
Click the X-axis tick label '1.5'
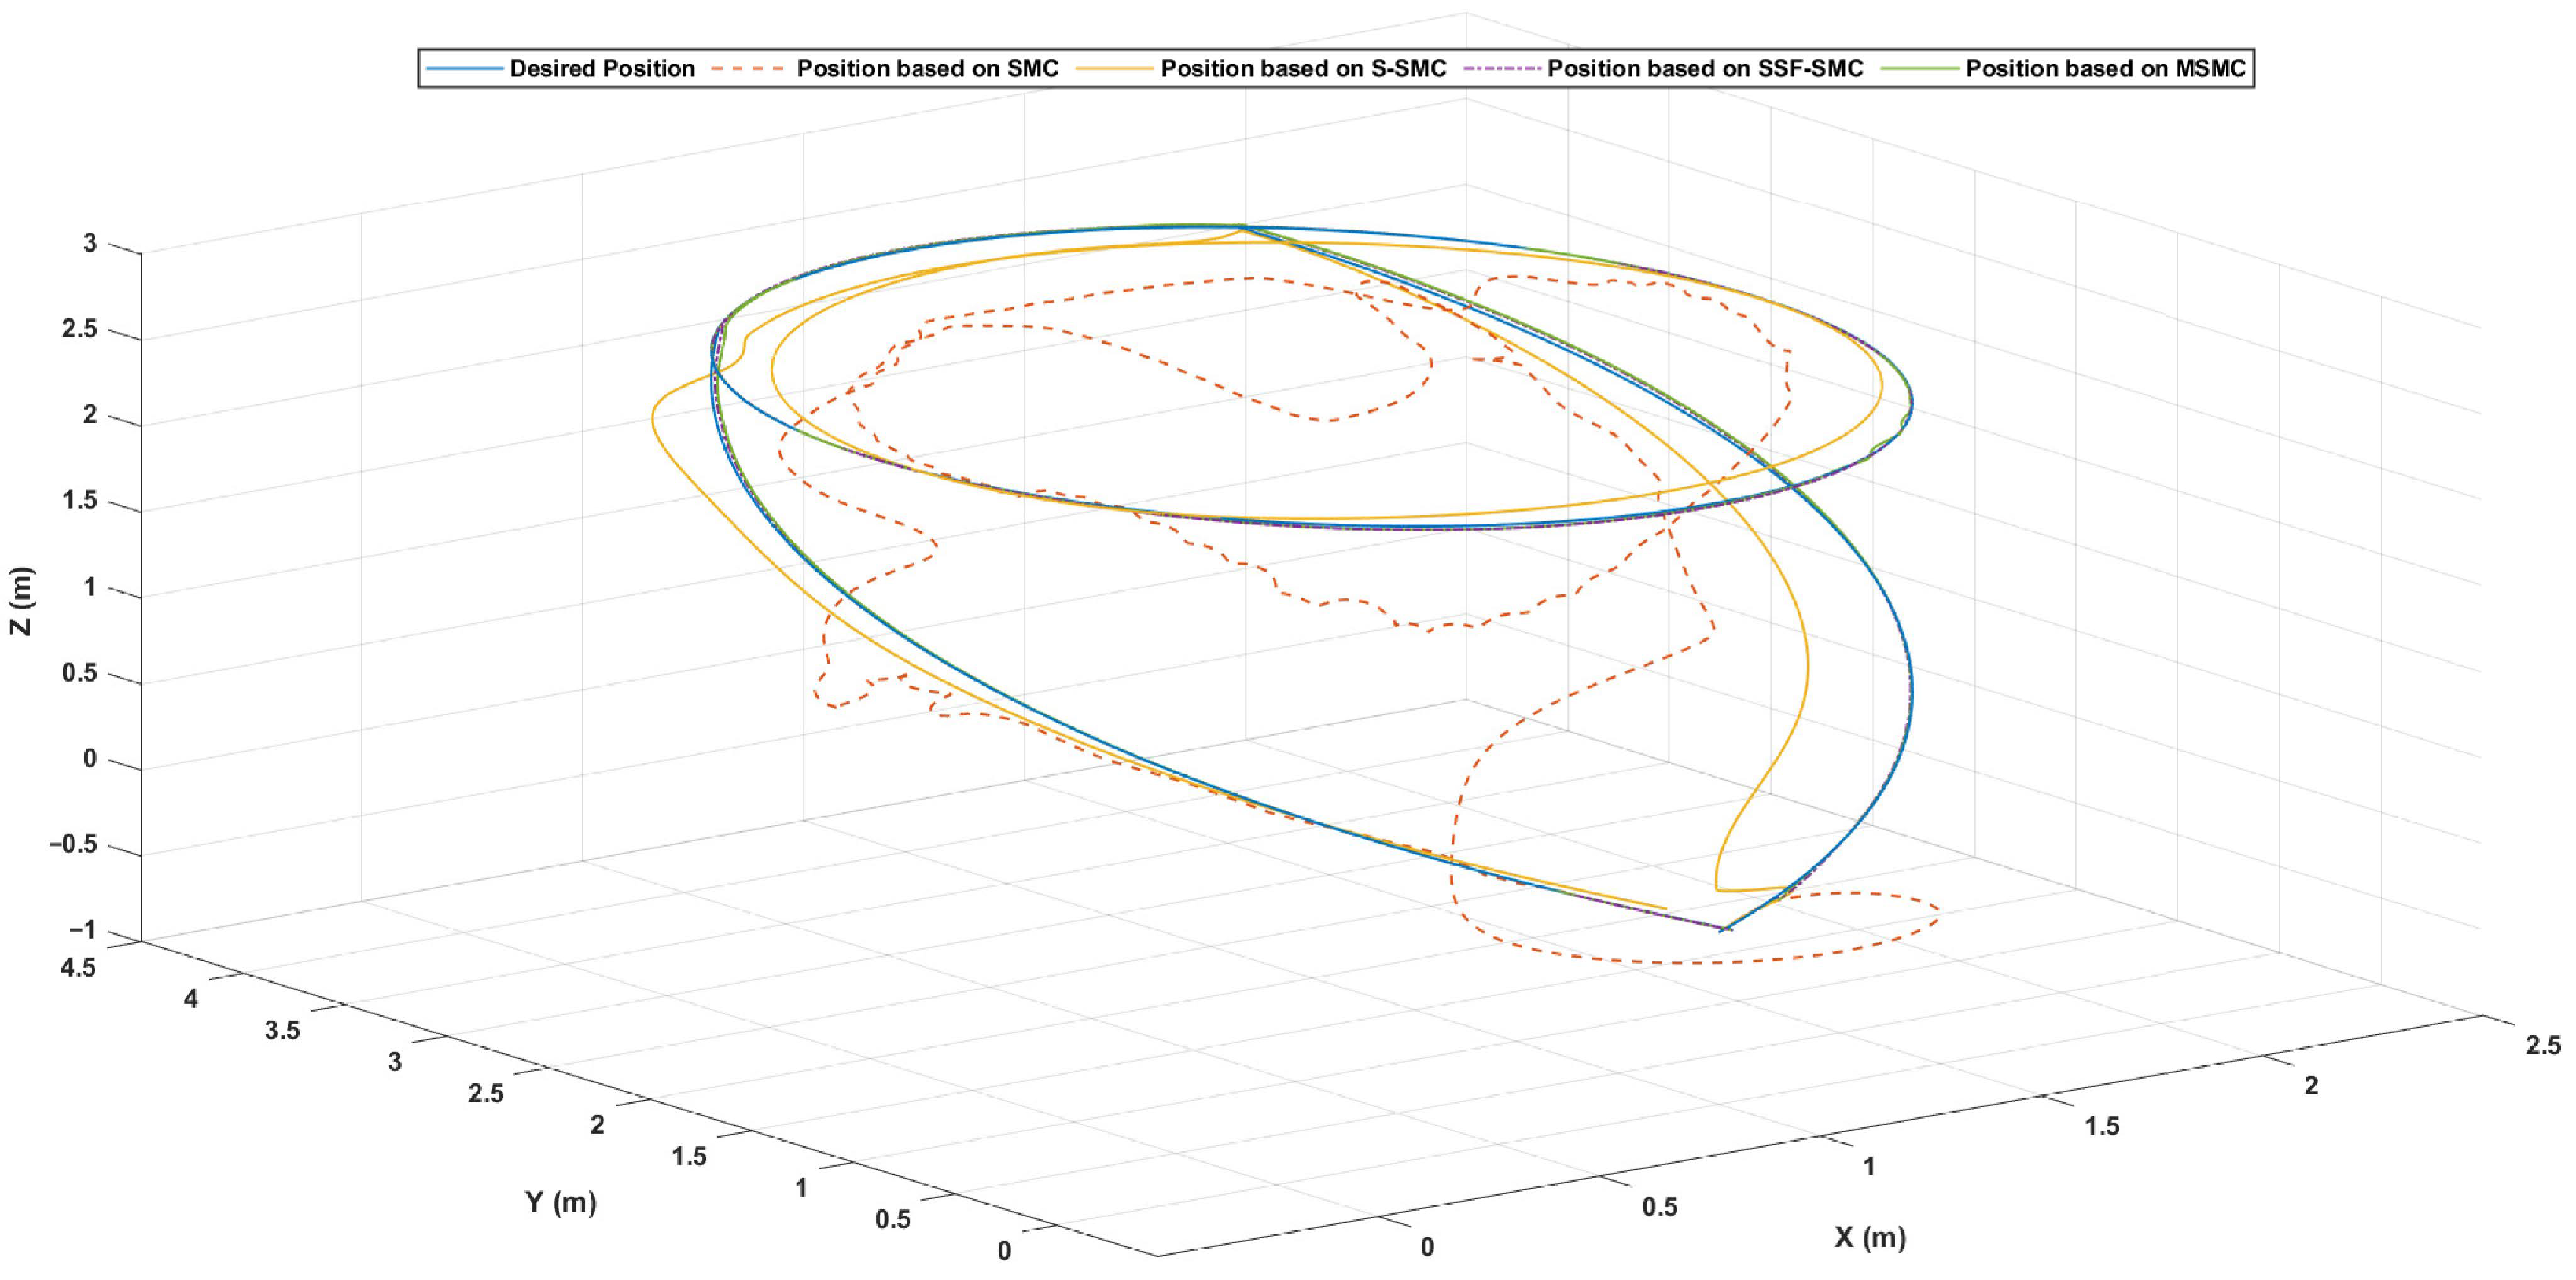click(2101, 1126)
